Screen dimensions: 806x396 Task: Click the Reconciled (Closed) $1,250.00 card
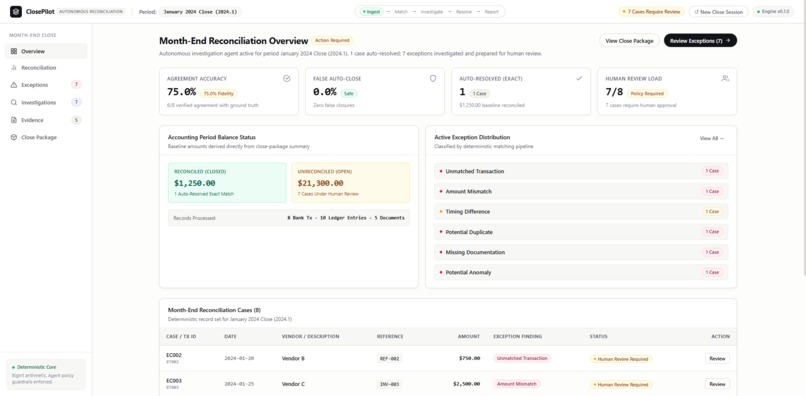pos(227,183)
